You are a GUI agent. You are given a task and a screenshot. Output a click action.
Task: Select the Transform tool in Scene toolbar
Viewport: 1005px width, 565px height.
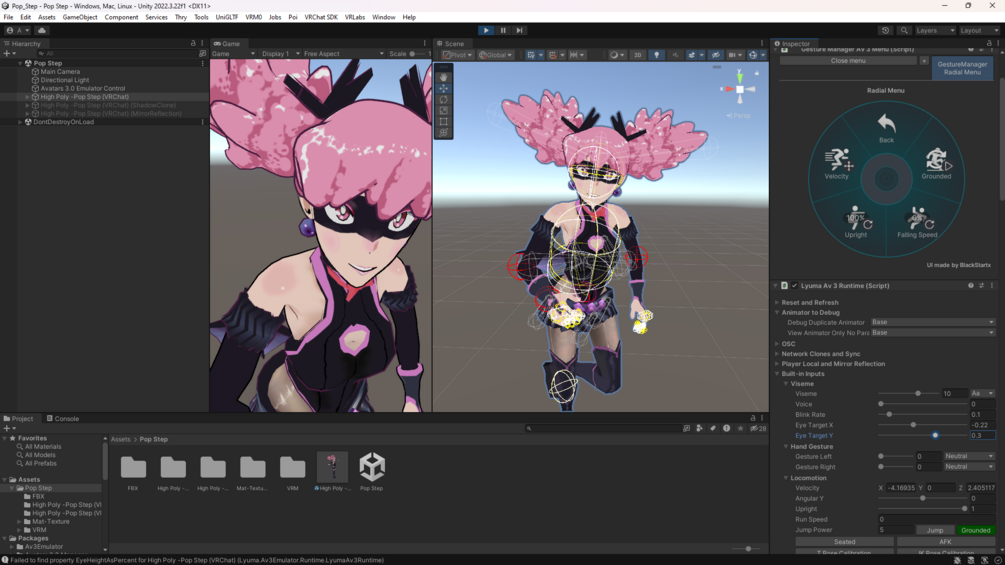pyautogui.click(x=444, y=132)
